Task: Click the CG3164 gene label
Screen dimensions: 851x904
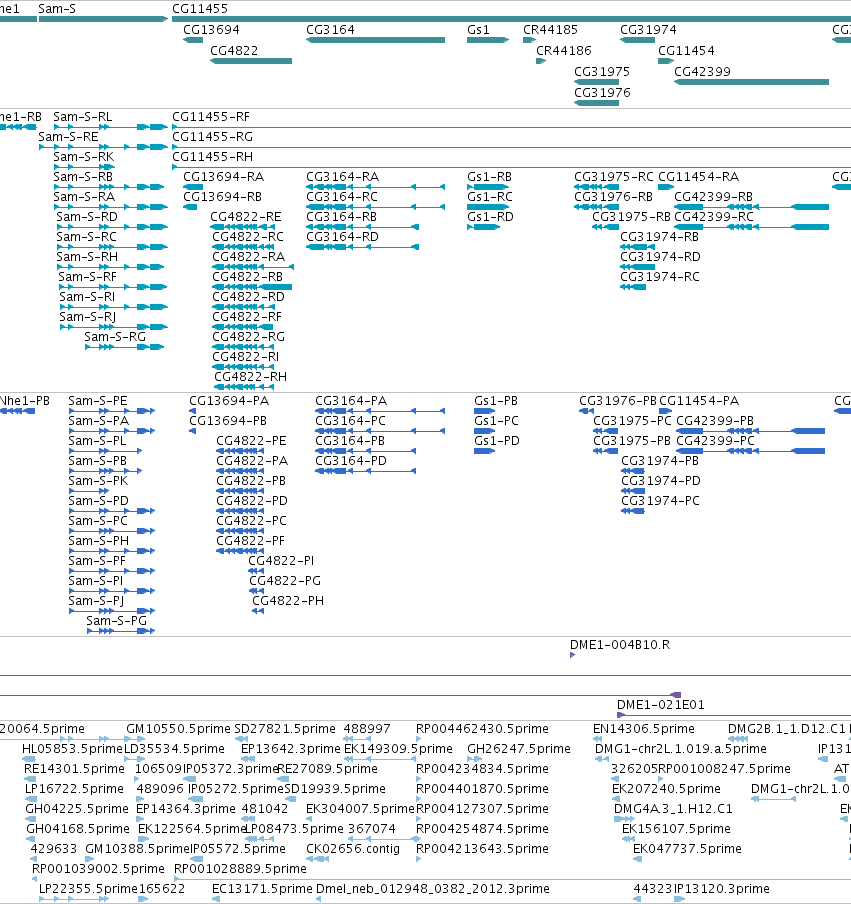Action: point(330,29)
